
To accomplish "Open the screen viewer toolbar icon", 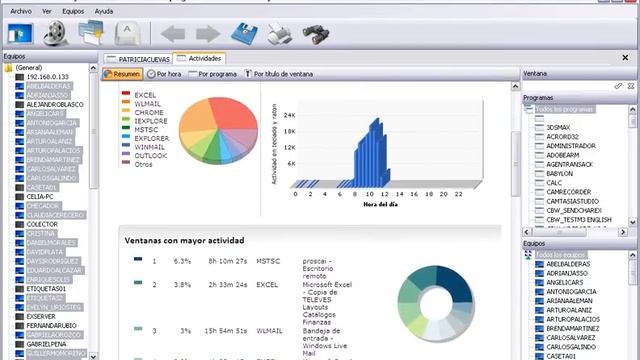I will point(20,34).
